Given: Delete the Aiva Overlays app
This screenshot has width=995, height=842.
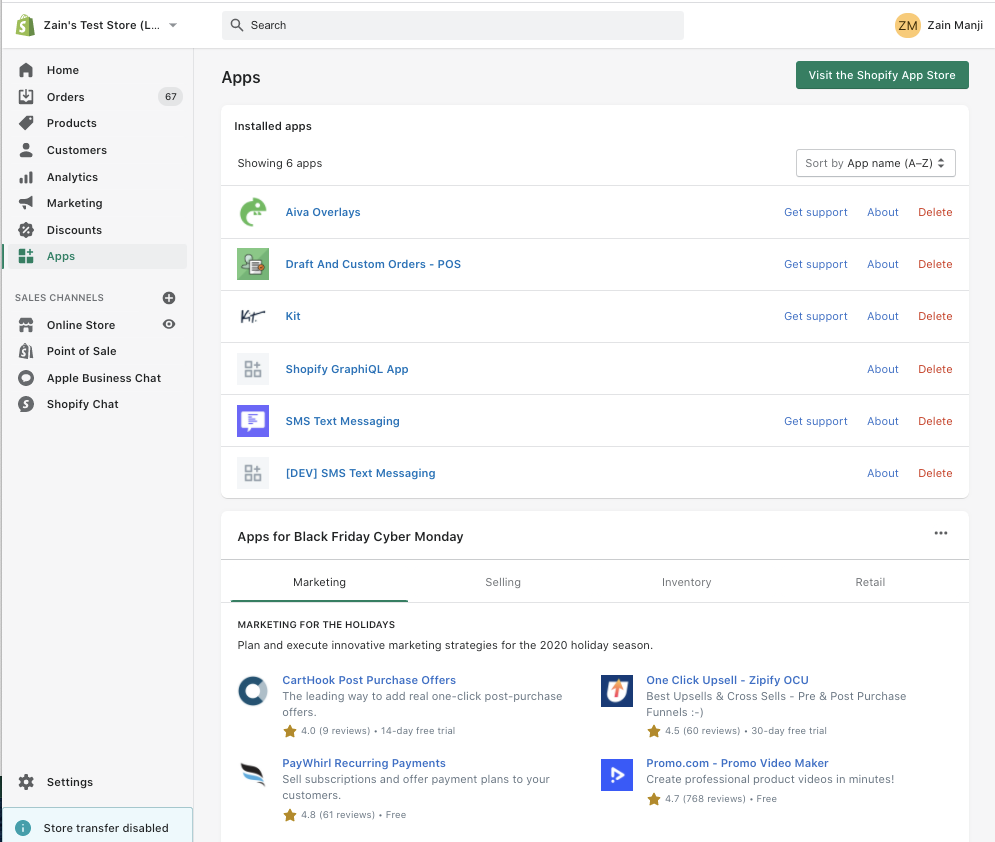Looking at the screenshot, I should tap(935, 212).
